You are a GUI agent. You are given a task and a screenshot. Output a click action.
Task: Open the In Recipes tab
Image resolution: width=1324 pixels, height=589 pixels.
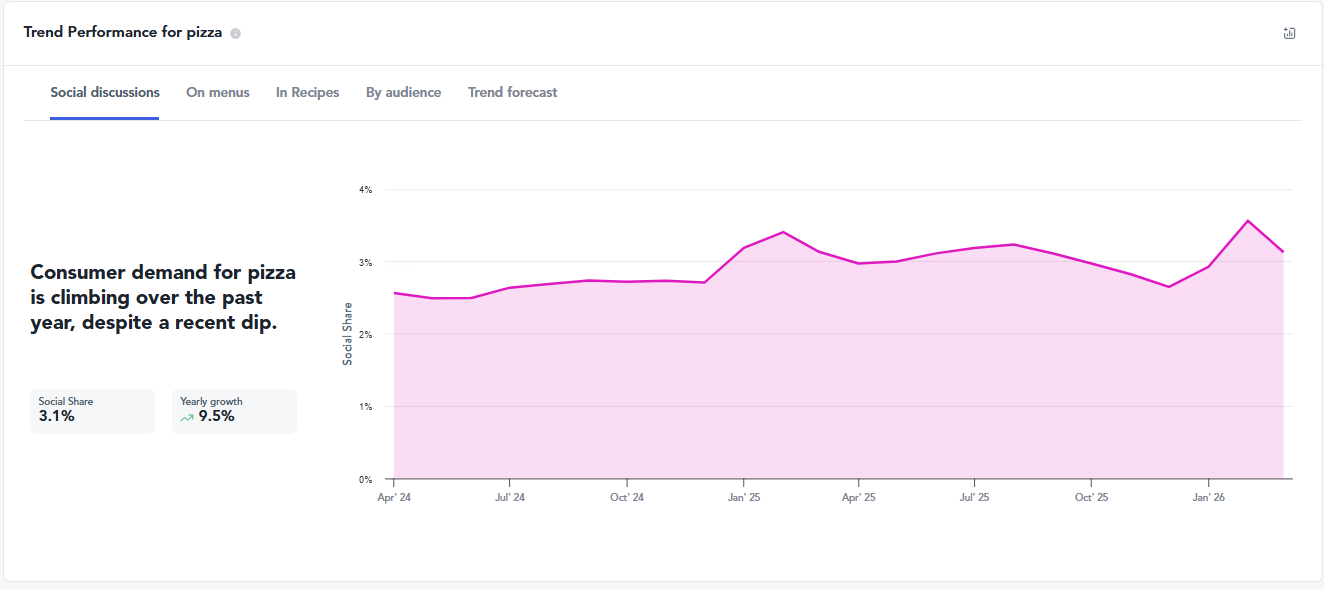tap(308, 92)
